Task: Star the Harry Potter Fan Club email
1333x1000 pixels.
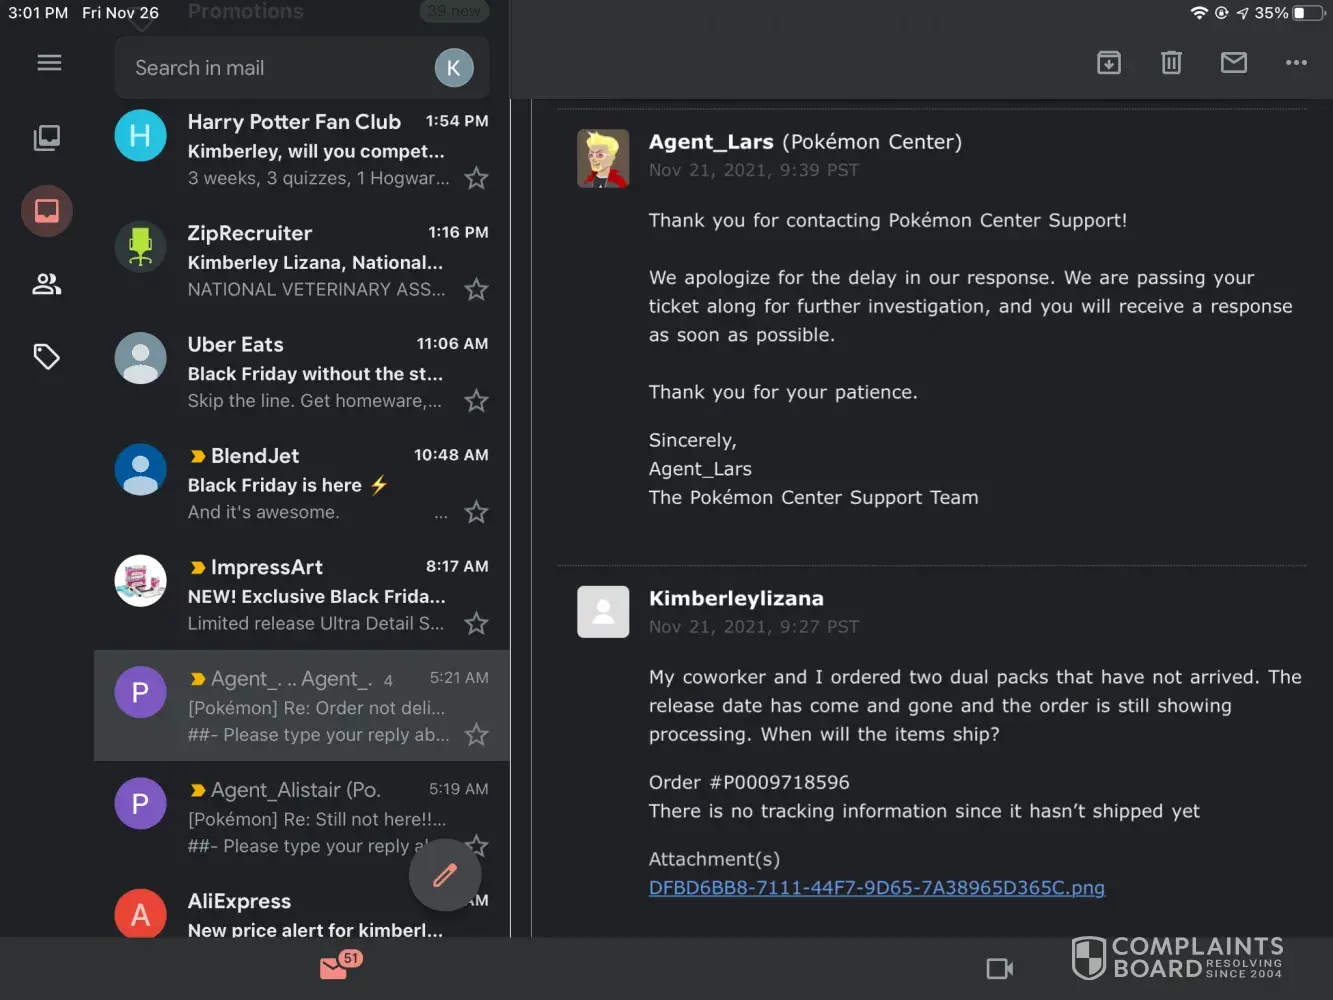Action: [x=476, y=179]
